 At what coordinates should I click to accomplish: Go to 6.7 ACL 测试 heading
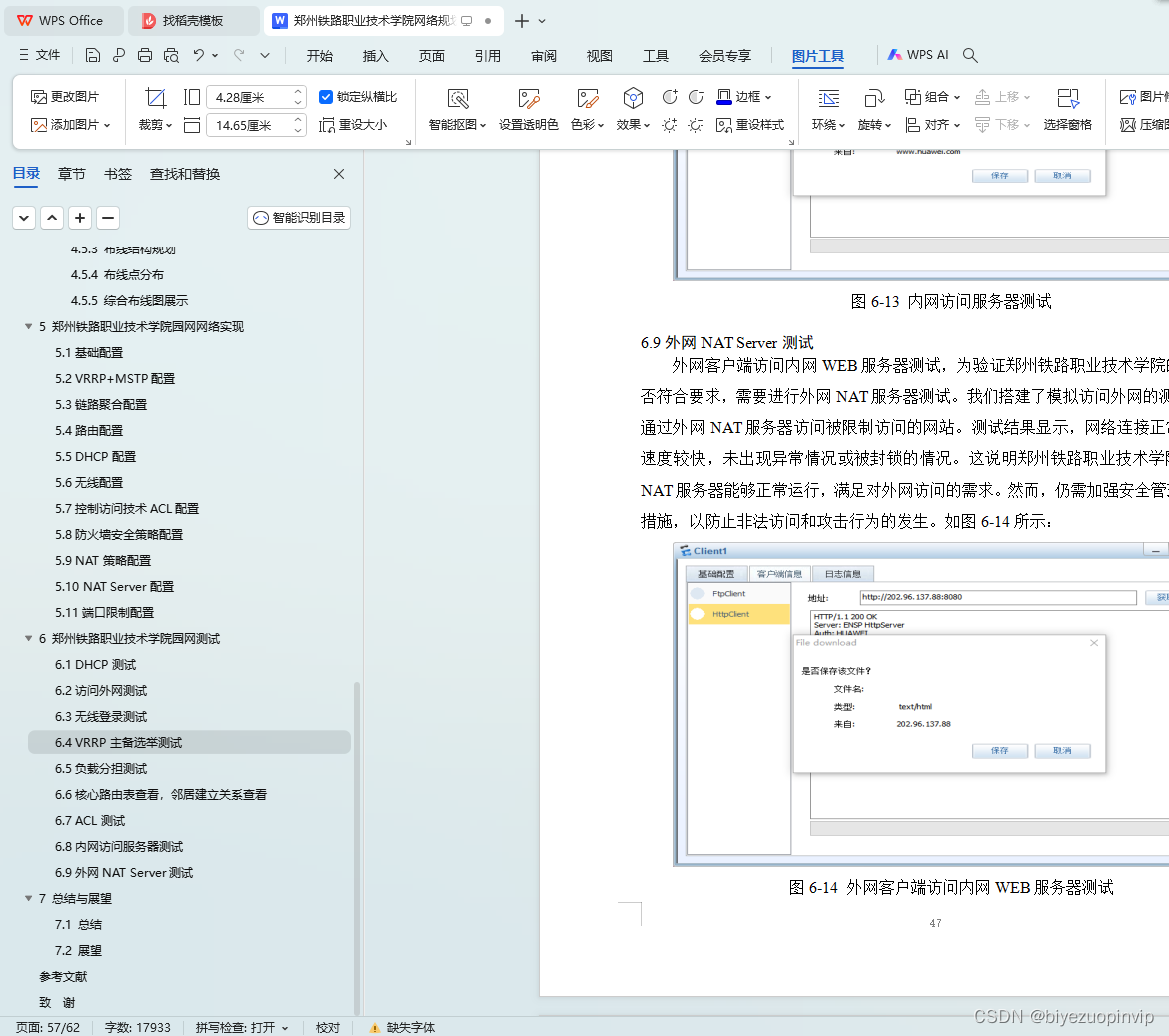coord(90,821)
